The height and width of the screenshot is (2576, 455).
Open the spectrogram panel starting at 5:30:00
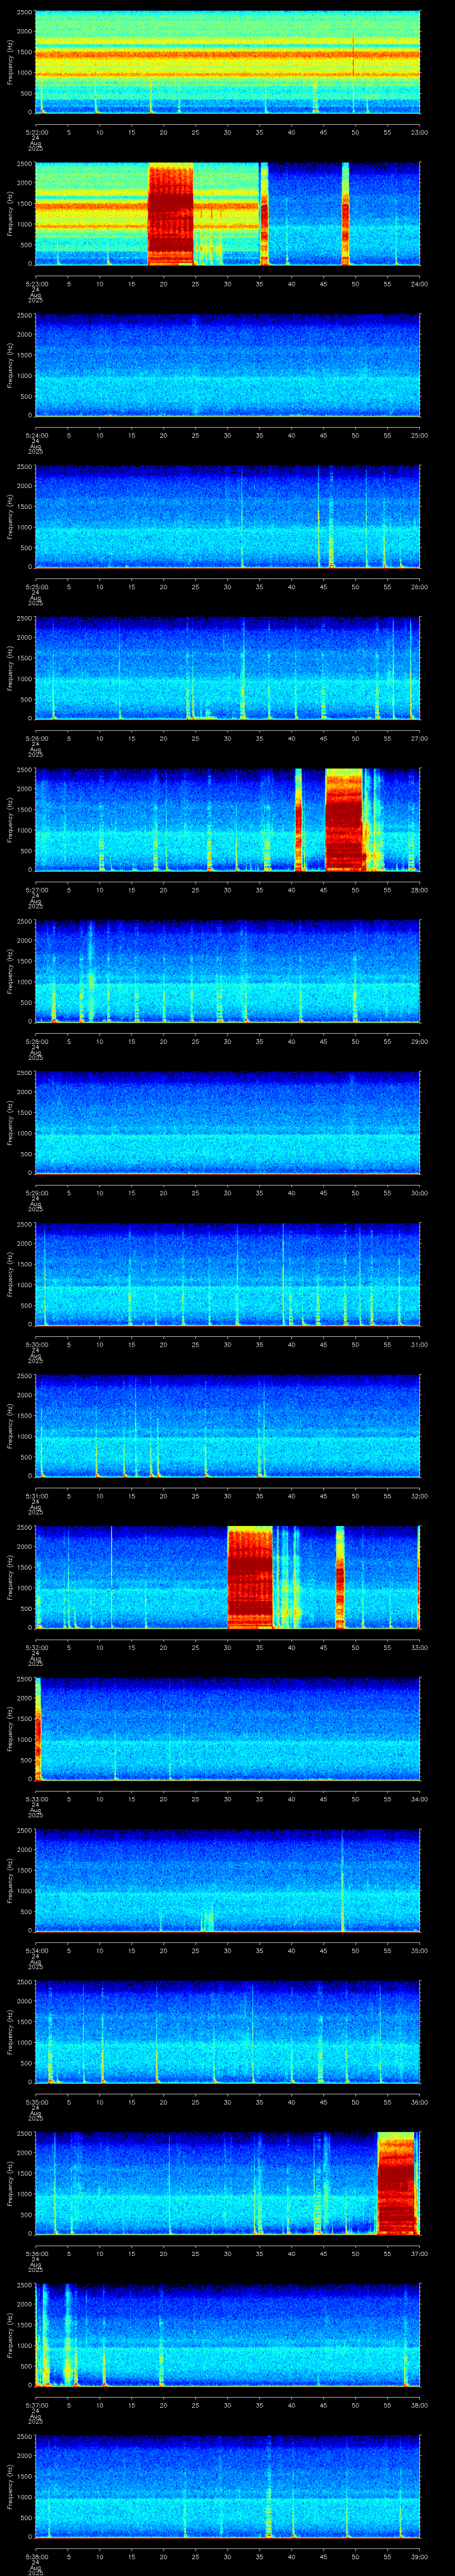[228, 1274]
